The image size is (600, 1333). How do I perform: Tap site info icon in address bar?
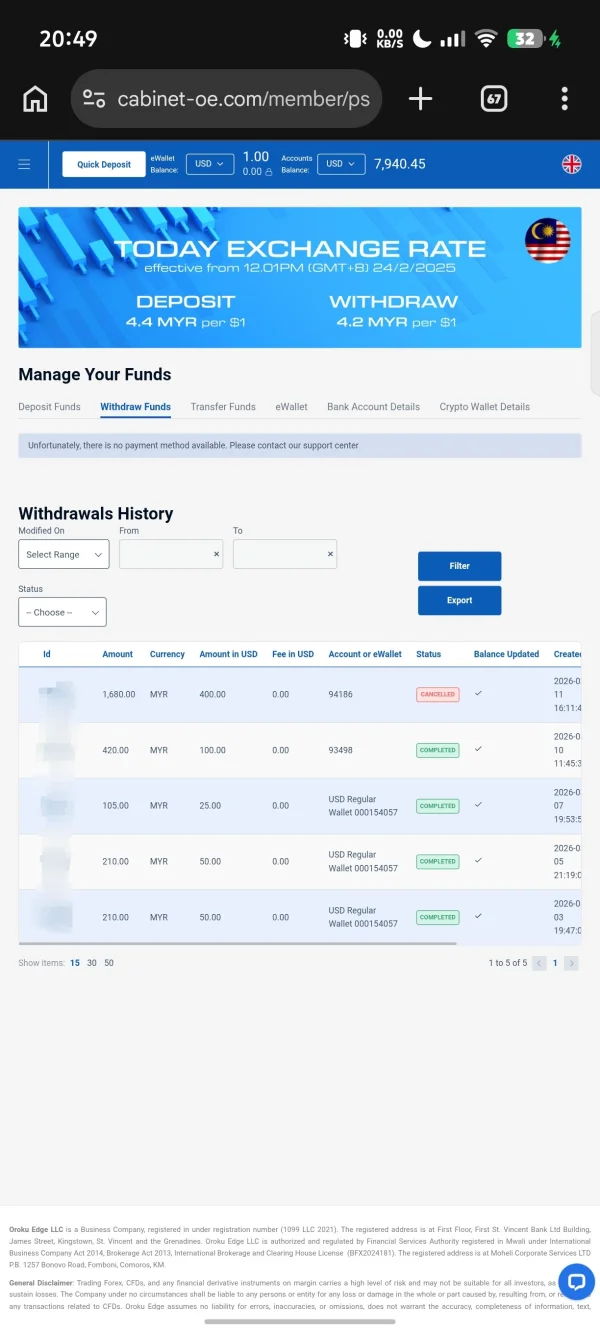coord(94,98)
